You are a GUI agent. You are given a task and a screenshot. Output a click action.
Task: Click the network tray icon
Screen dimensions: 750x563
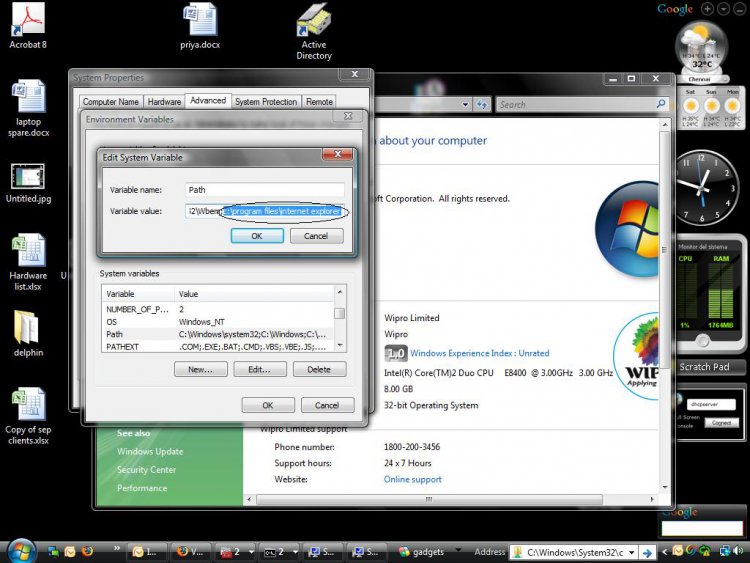pyautogui.click(x=725, y=551)
